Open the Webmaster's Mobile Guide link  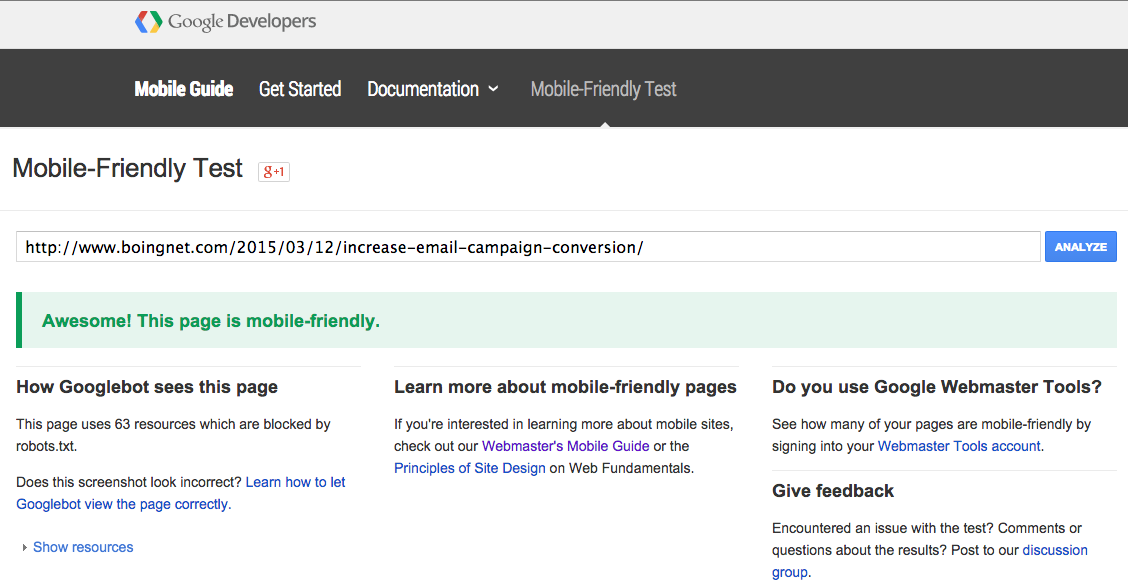pos(565,446)
